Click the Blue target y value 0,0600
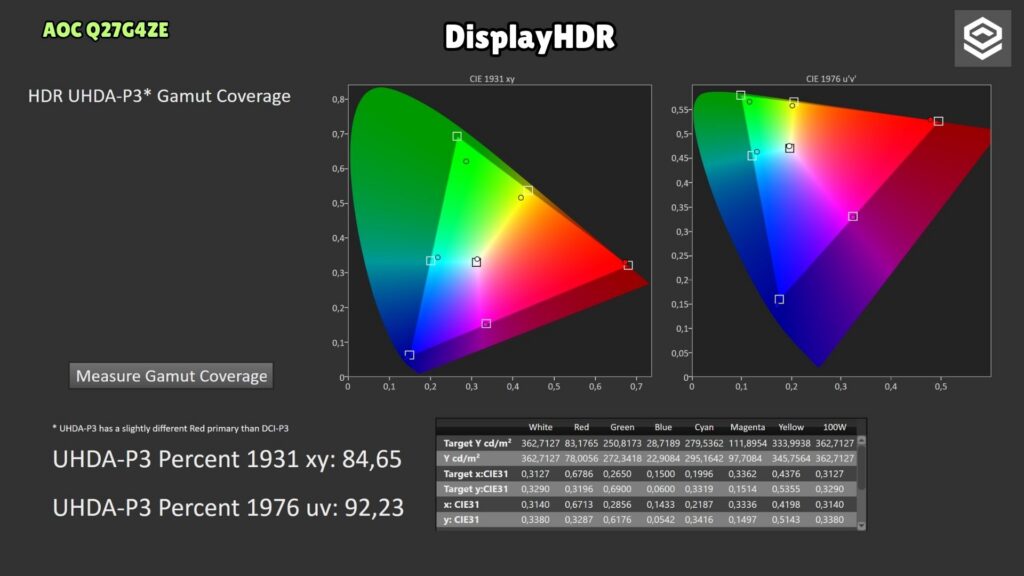 pos(660,489)
